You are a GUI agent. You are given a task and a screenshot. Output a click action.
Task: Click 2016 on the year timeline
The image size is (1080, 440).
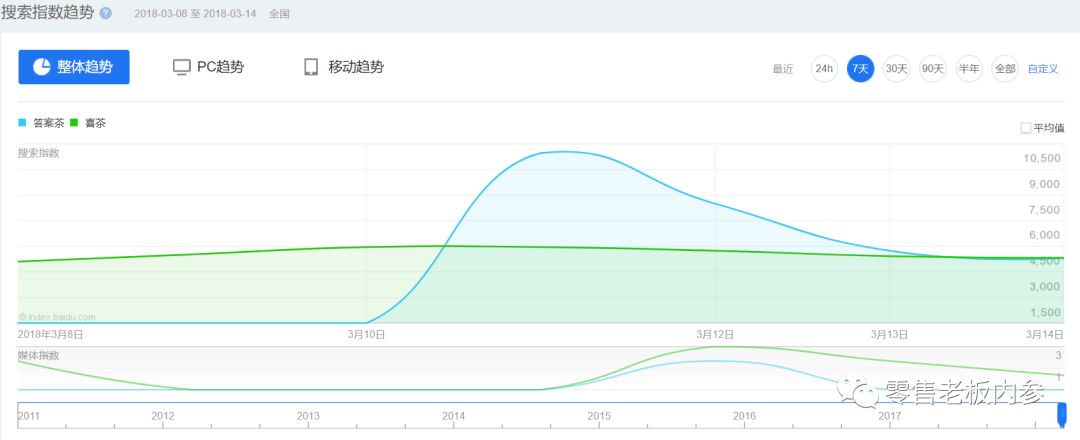point(745,417)
